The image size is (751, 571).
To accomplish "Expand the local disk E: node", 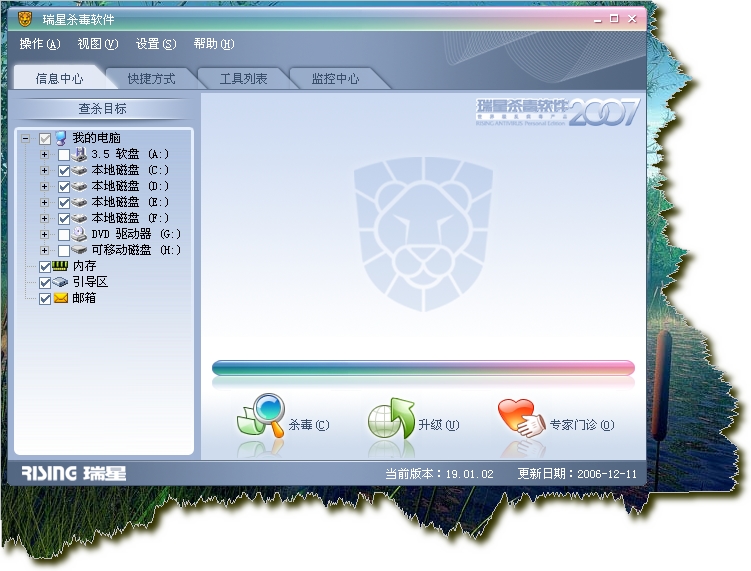I will 45,202.
